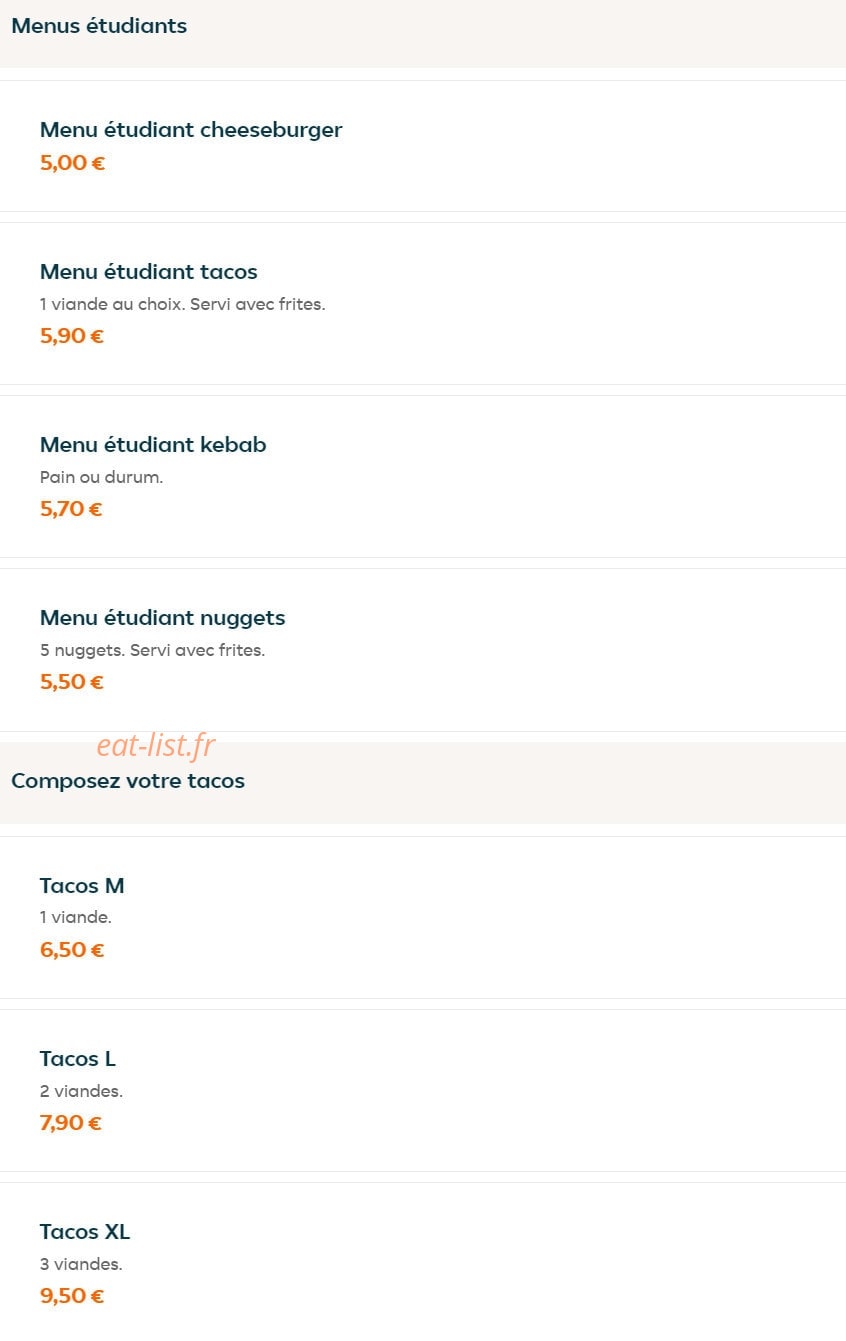Select the Menu étudiant tacos item
Image resolution: width=846 pixels, height=1341 pixels.
point(423,303)
